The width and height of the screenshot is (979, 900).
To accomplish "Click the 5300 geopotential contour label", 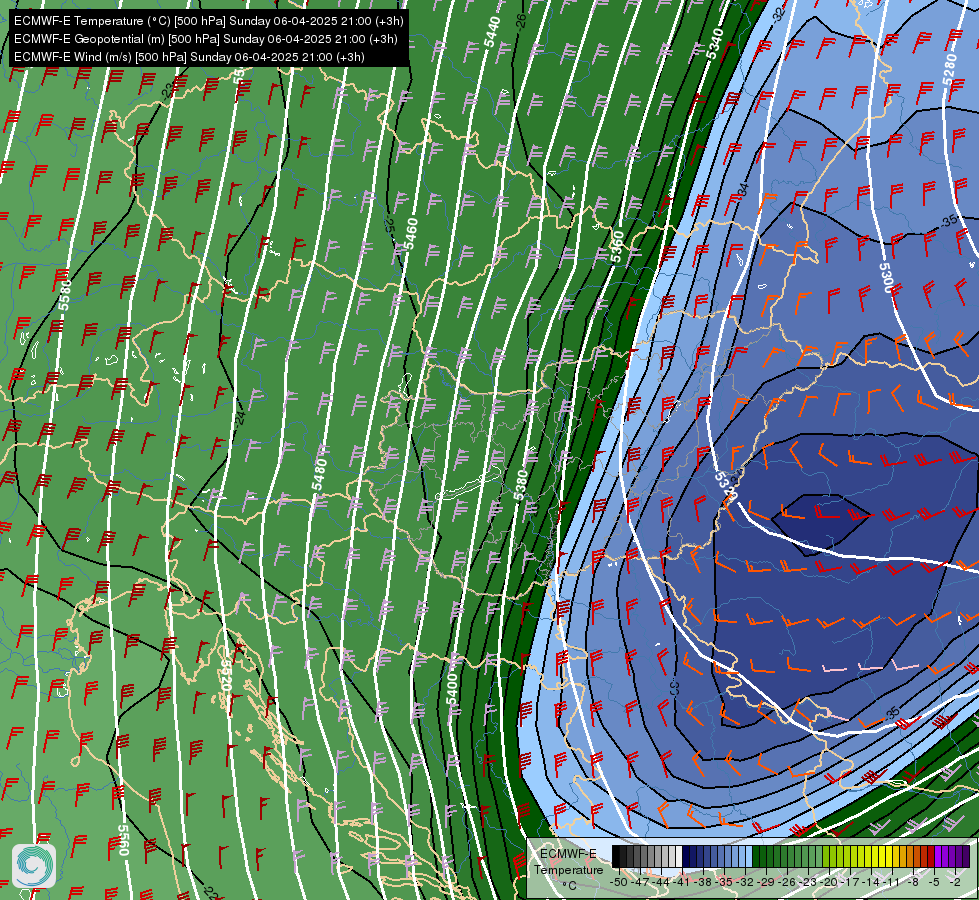I will tap(886, 278).
